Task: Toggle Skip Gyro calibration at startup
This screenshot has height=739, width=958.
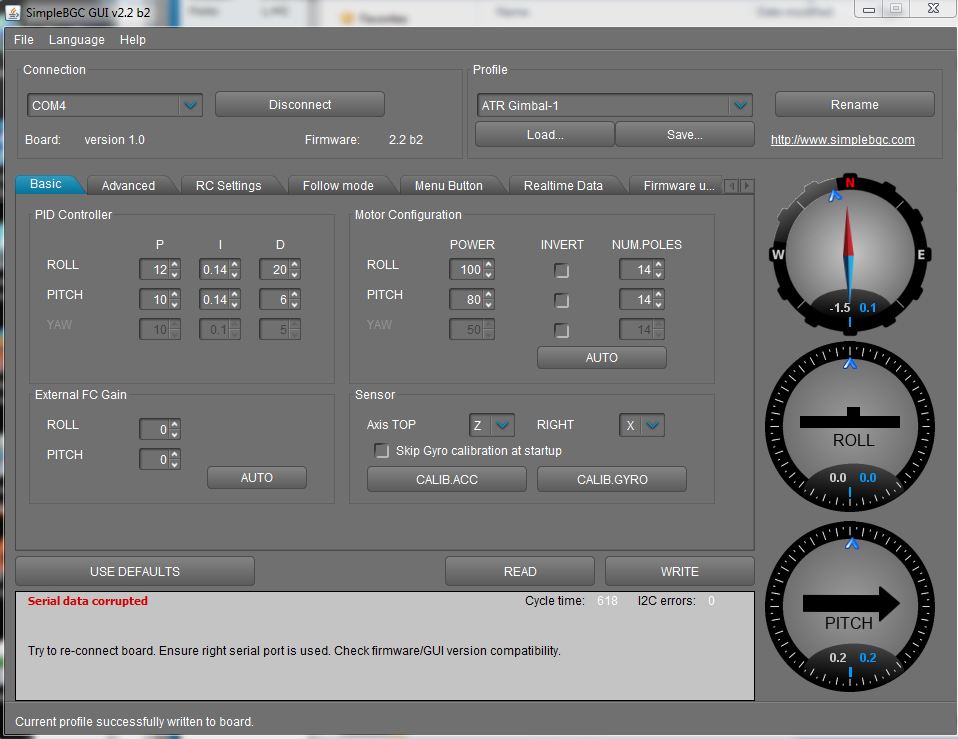Action: [381, 451]
